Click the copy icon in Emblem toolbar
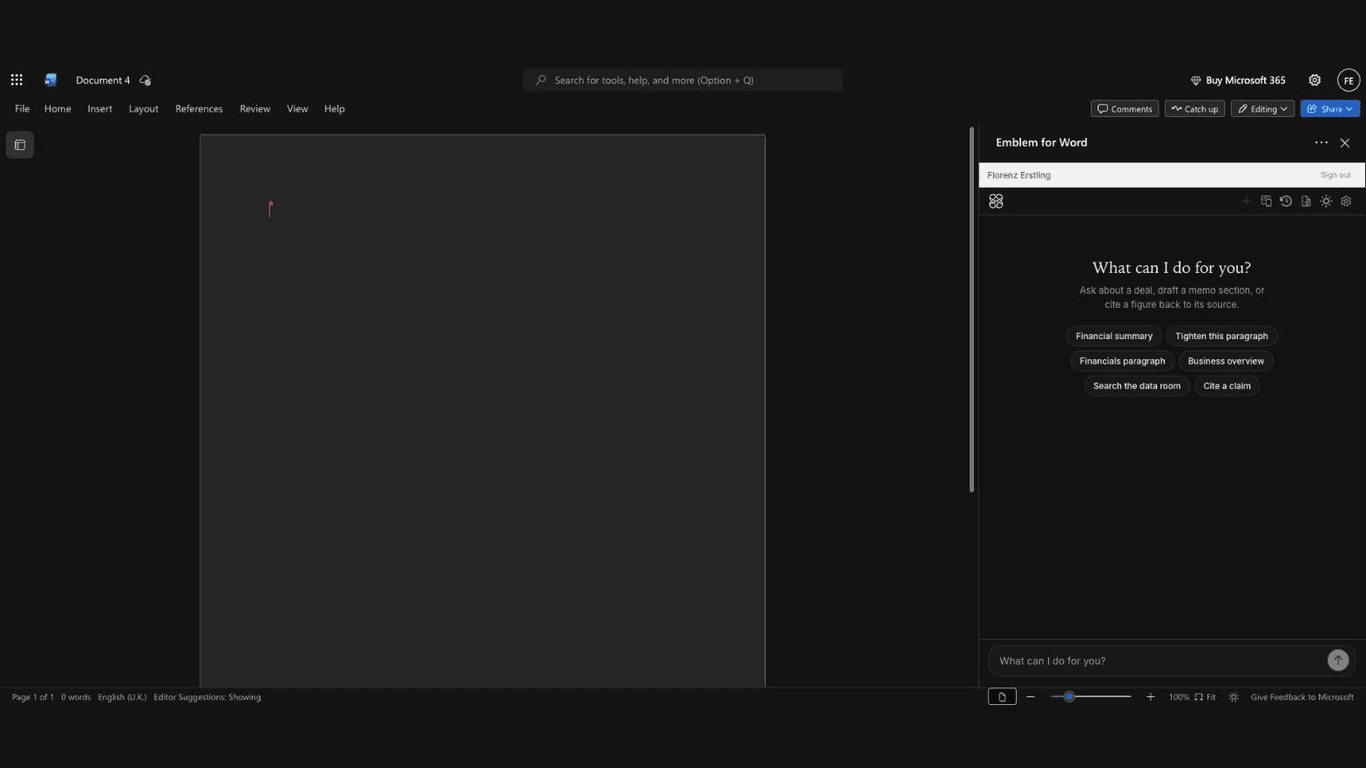This screenshot has width=1366, height=768. [x=1266, y=201]
